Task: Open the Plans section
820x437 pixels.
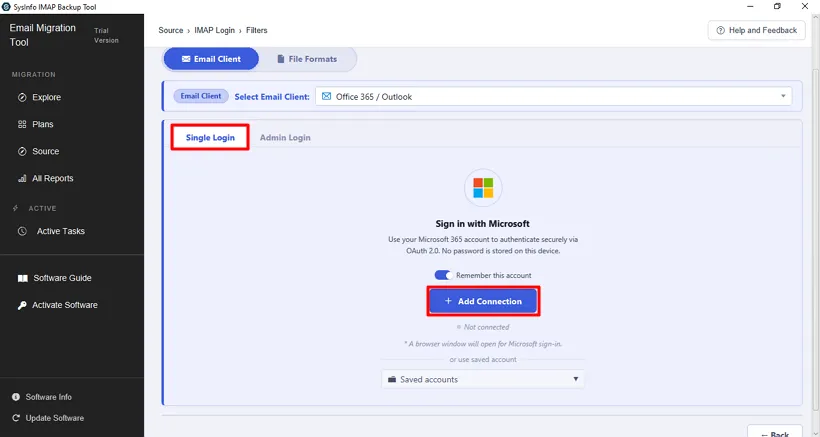Action: pos(42,124)
